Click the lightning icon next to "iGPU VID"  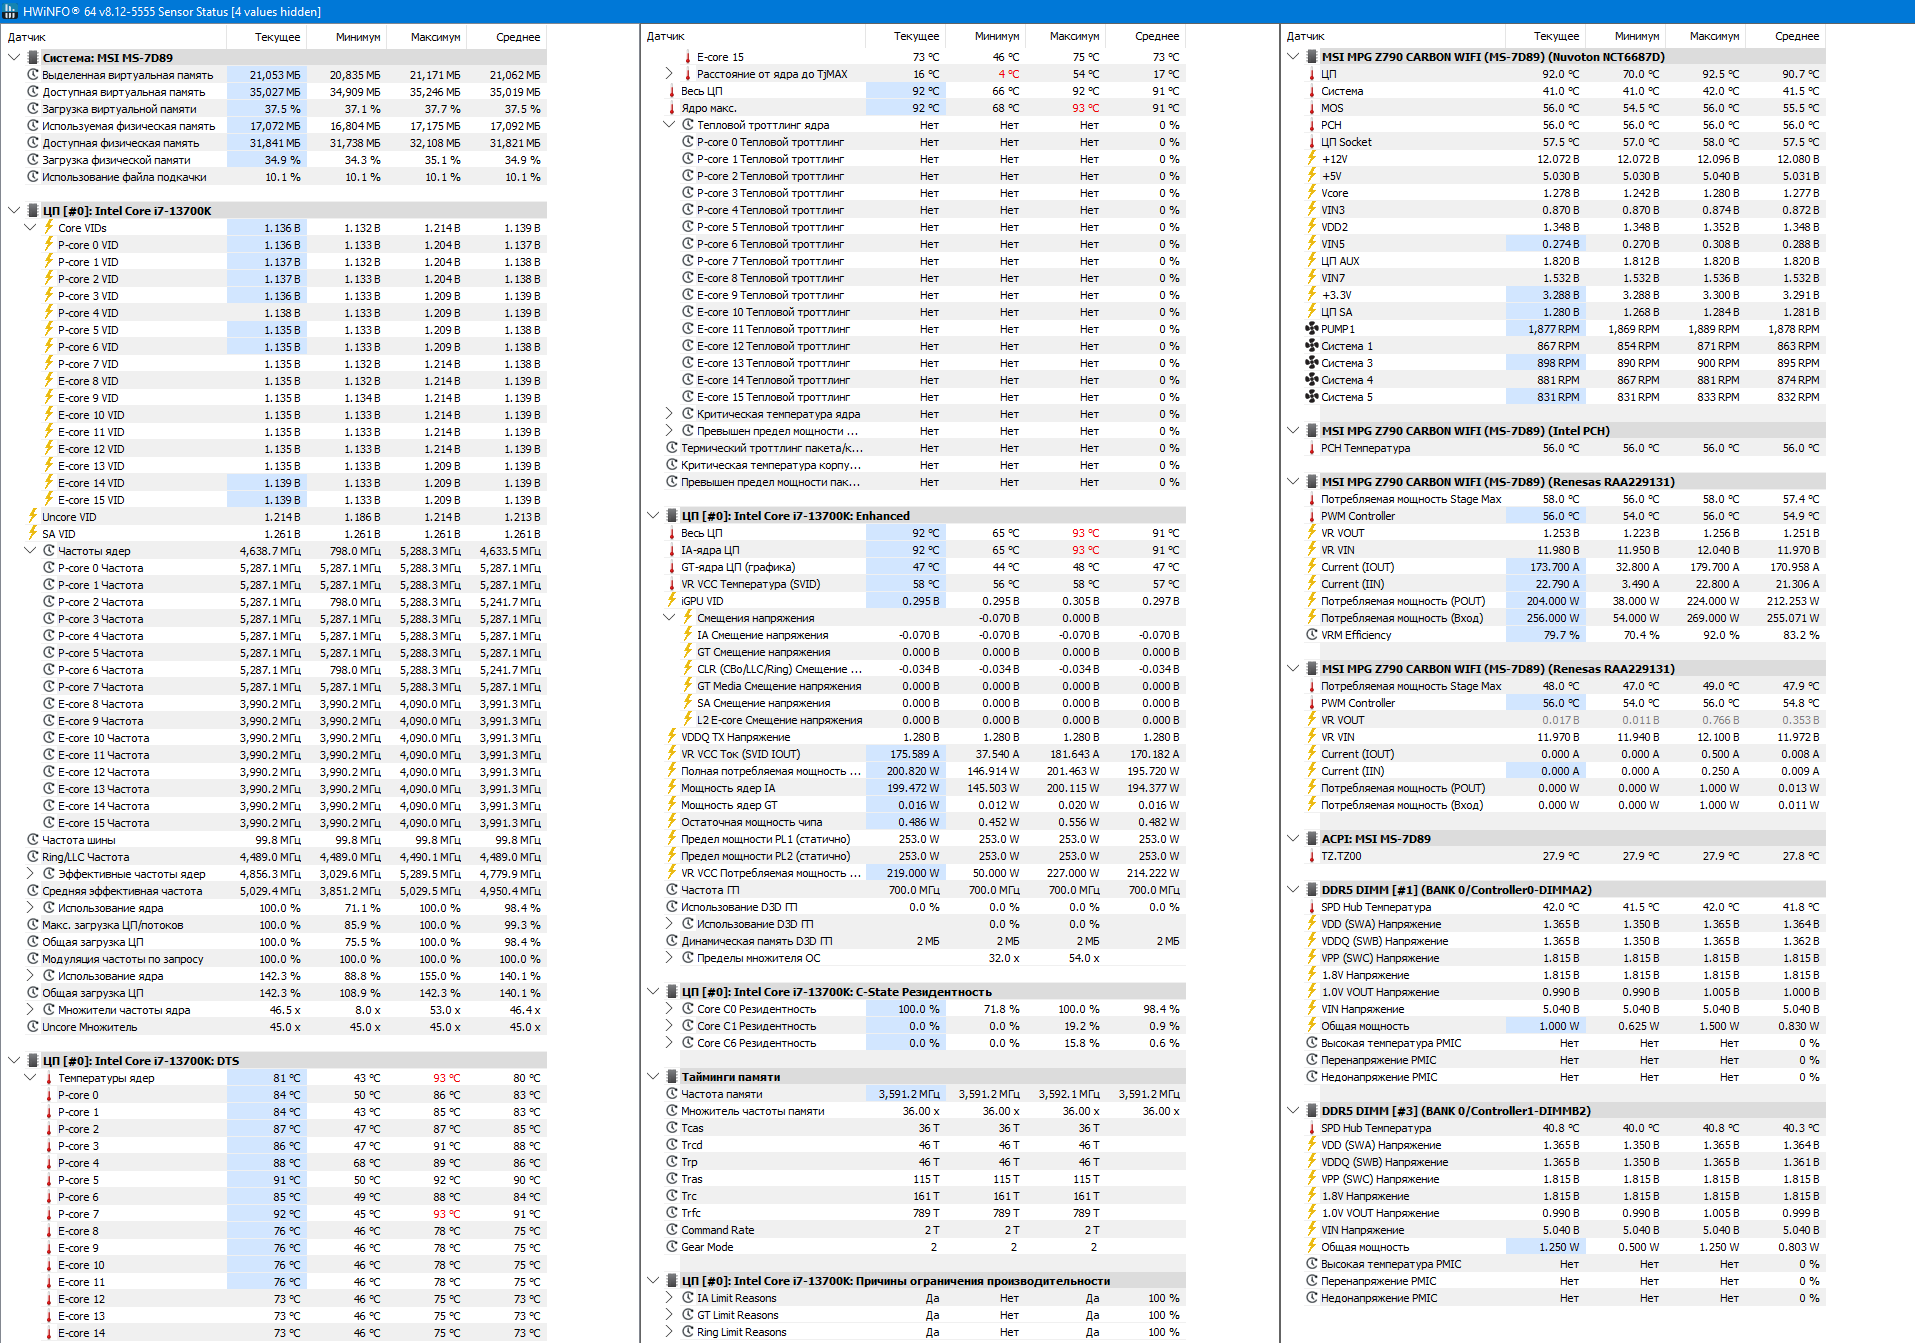(x=672, y=601)
